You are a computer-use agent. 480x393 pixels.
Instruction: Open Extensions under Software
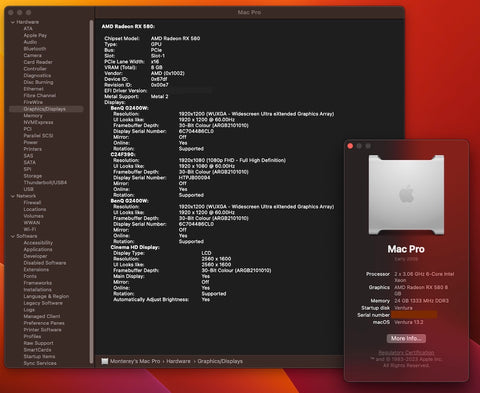click(x=36, y=270)
